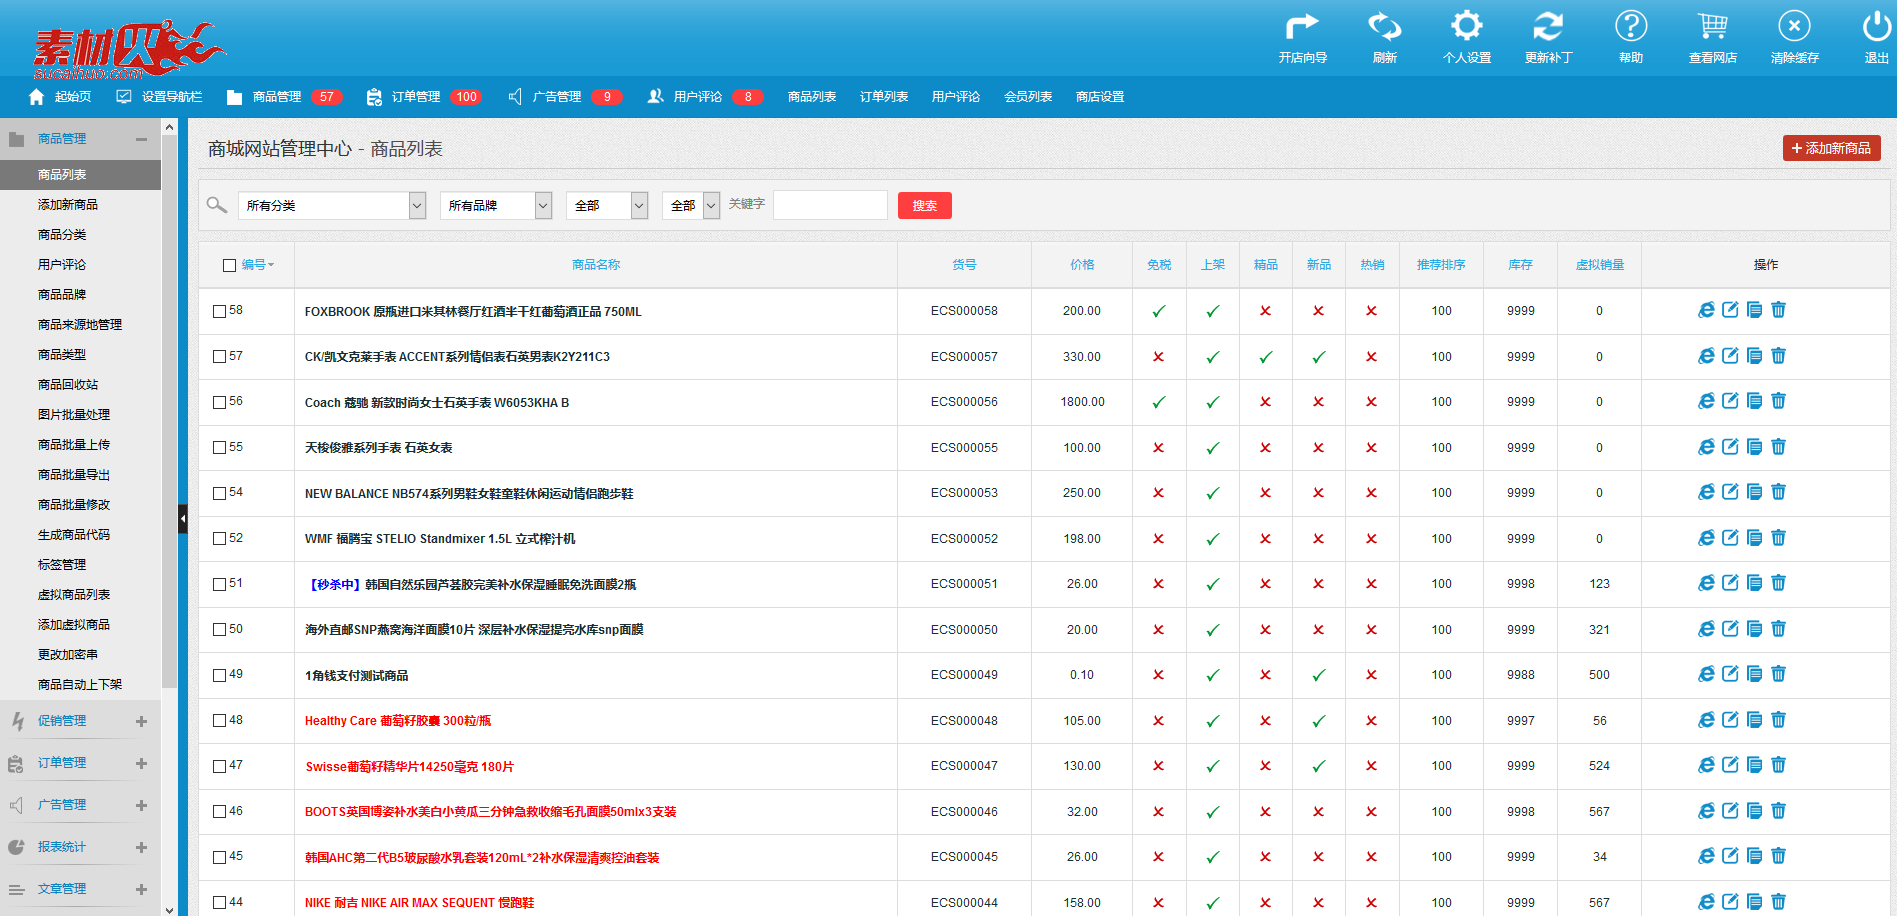Expand the 订单管理 sidebar section
Viewport: 1897px width, 916px height.
tap(141, 763)
